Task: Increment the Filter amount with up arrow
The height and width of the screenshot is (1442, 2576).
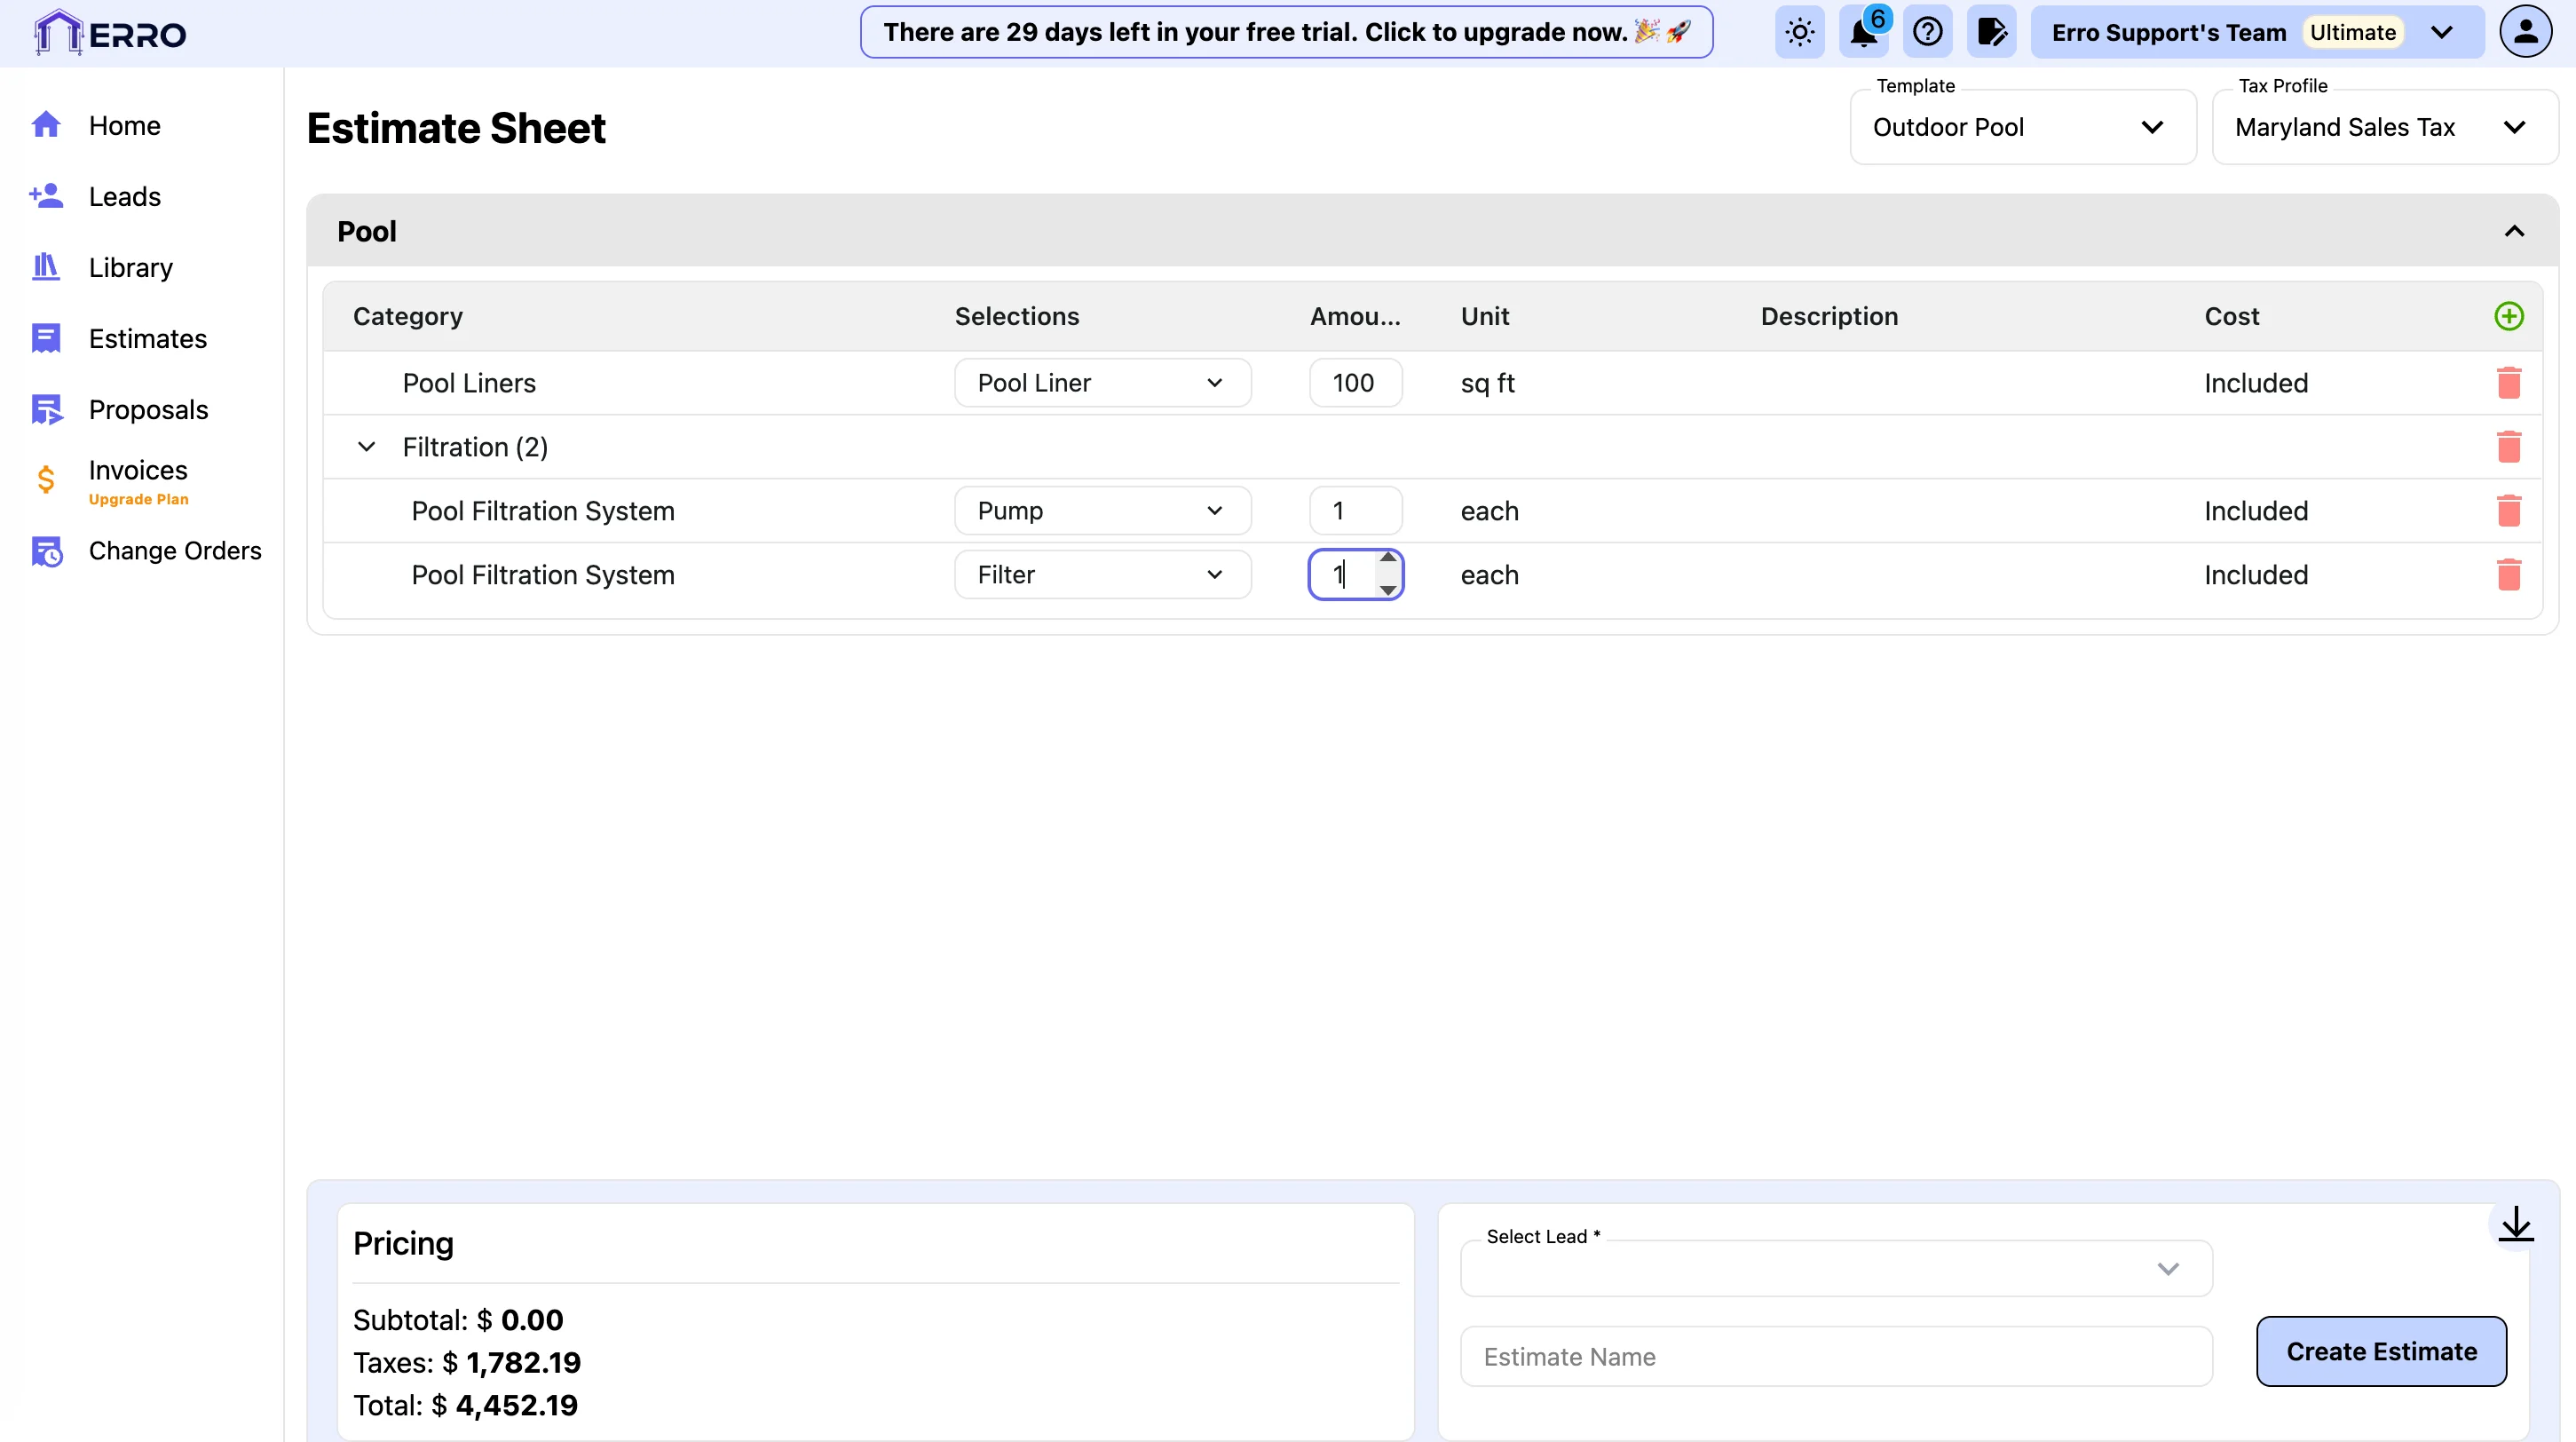Action: [x=1388, y=558]
